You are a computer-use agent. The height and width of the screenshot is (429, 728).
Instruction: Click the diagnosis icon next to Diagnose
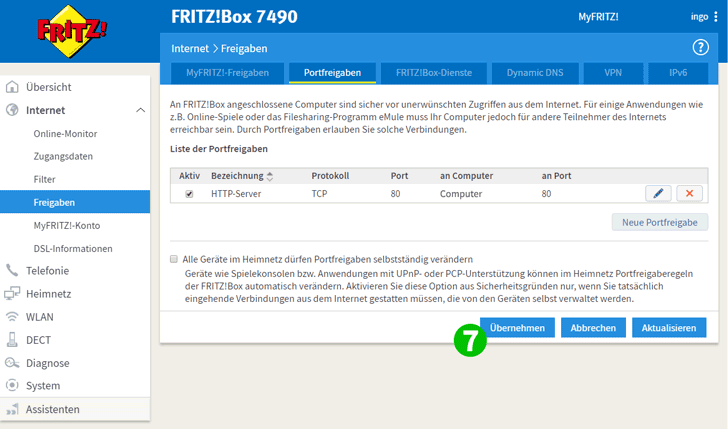(x=12, y=363)
